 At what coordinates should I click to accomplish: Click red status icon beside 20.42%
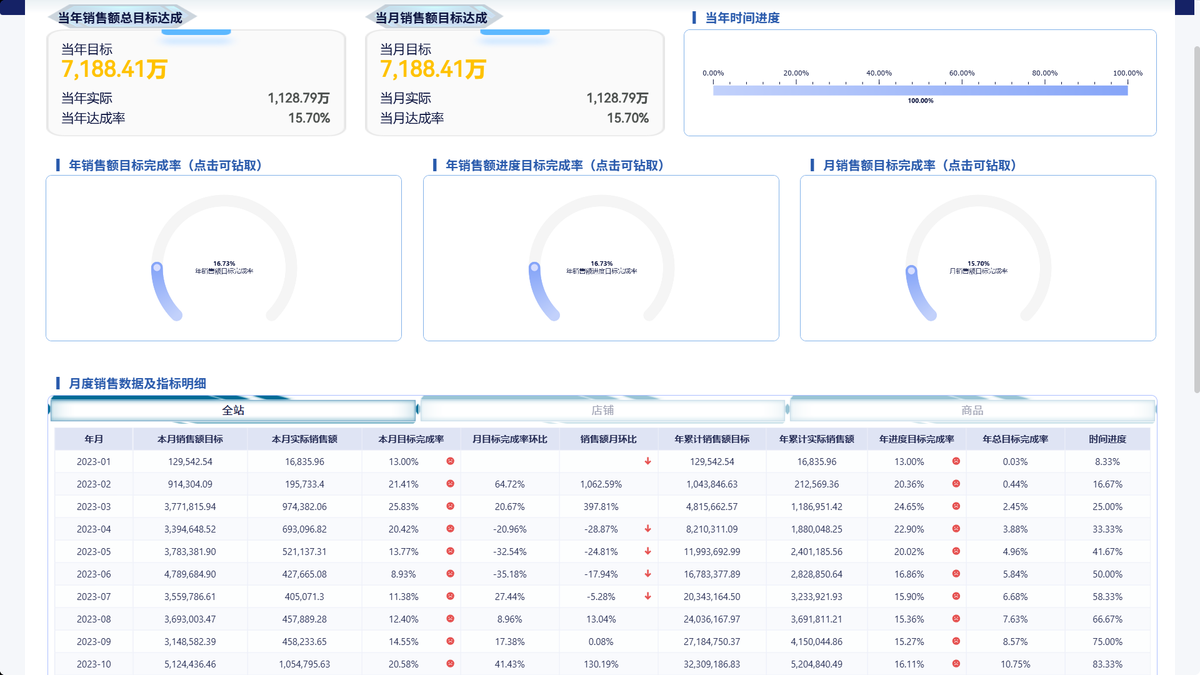click(450, 529)
